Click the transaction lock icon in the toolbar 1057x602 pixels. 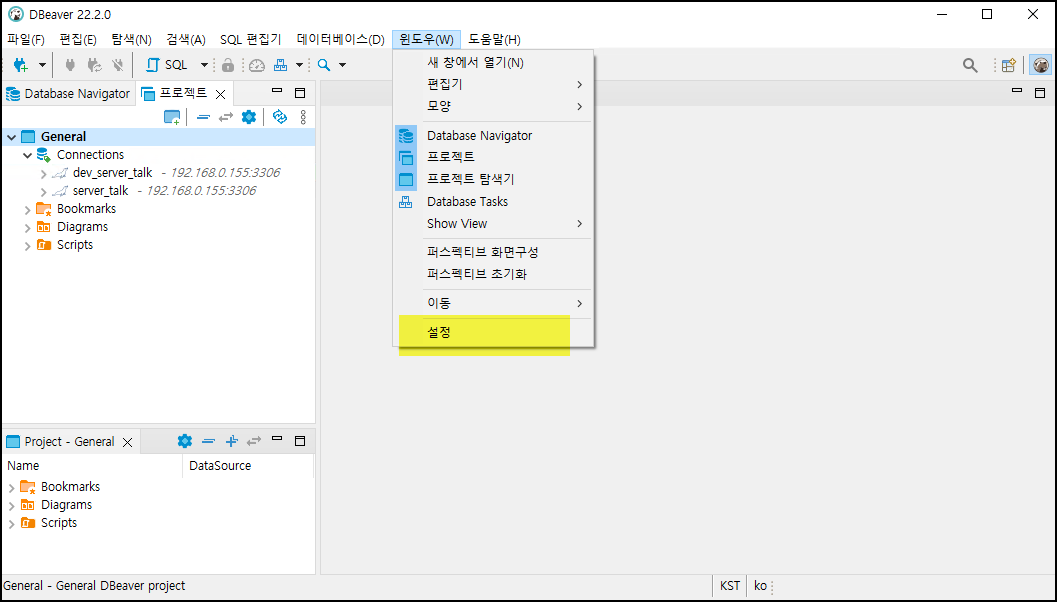pos(228,65)
